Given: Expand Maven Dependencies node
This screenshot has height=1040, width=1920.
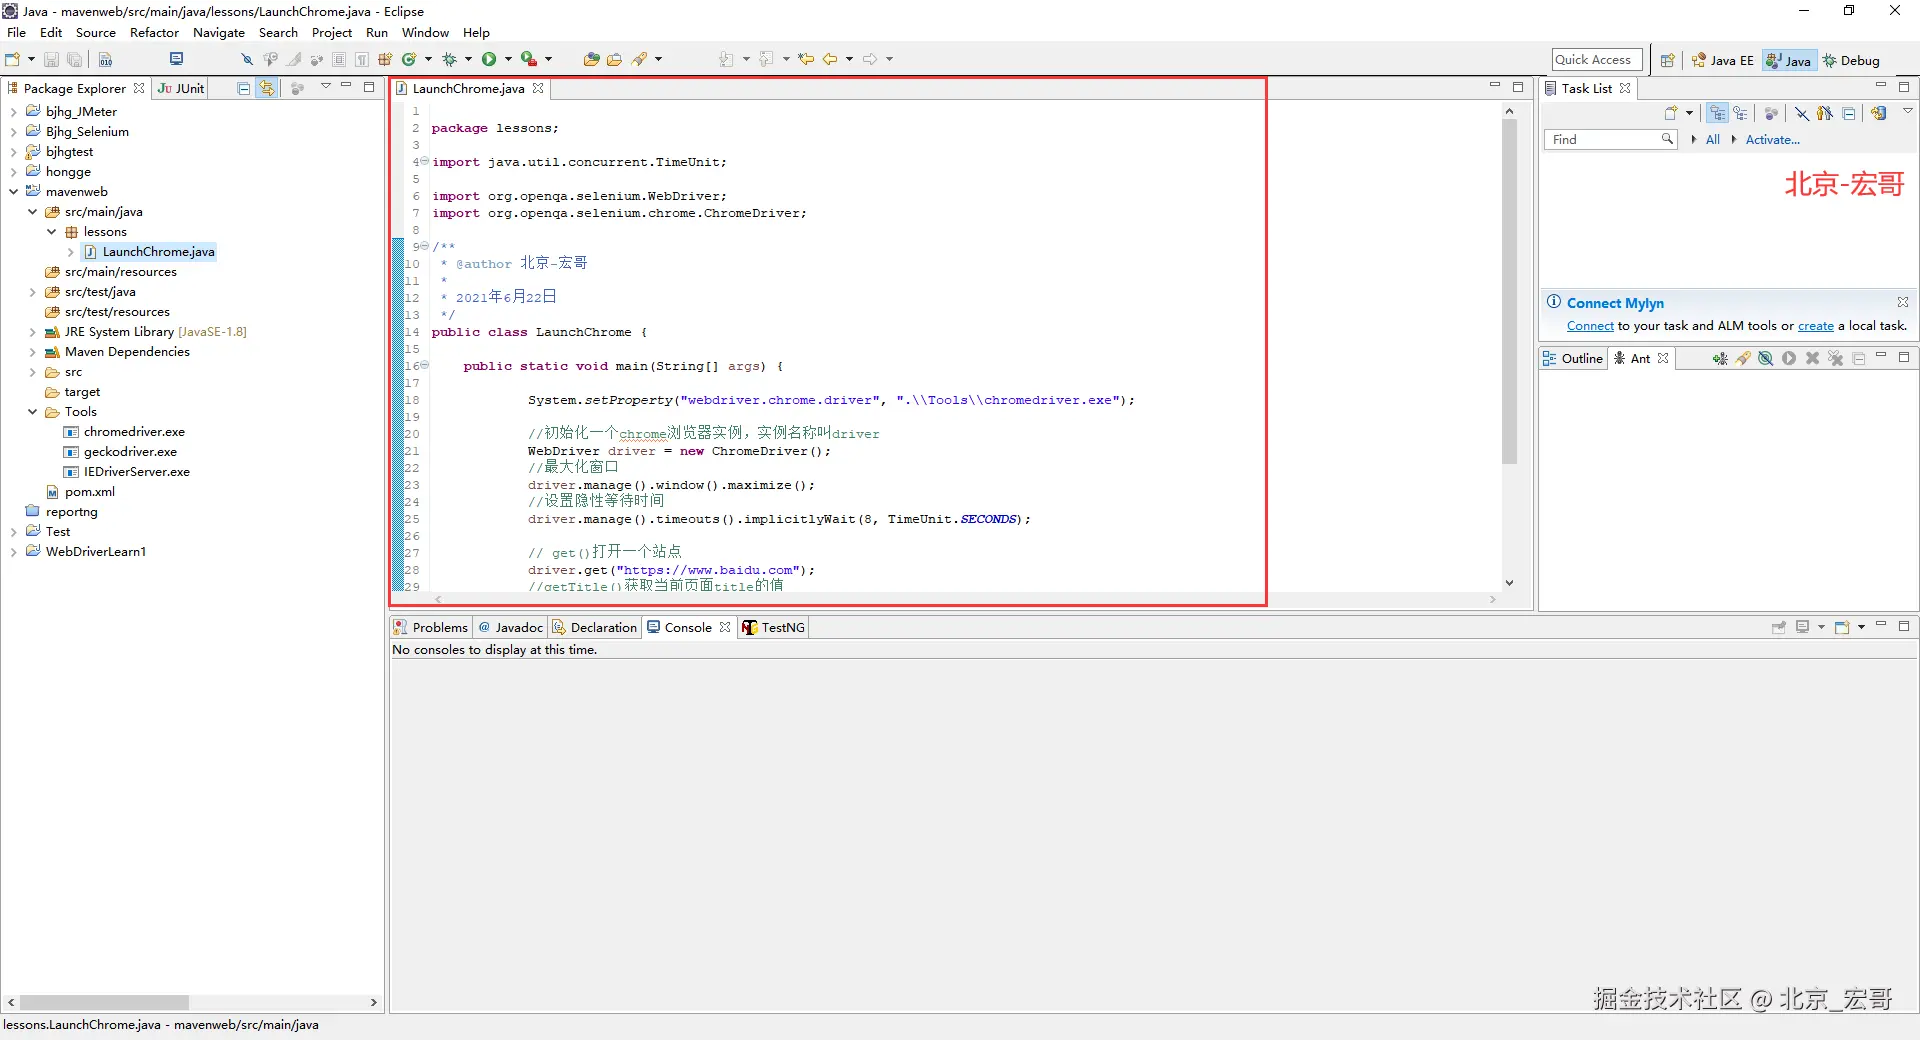Looking at the screenshot, I should click(33, 352).
